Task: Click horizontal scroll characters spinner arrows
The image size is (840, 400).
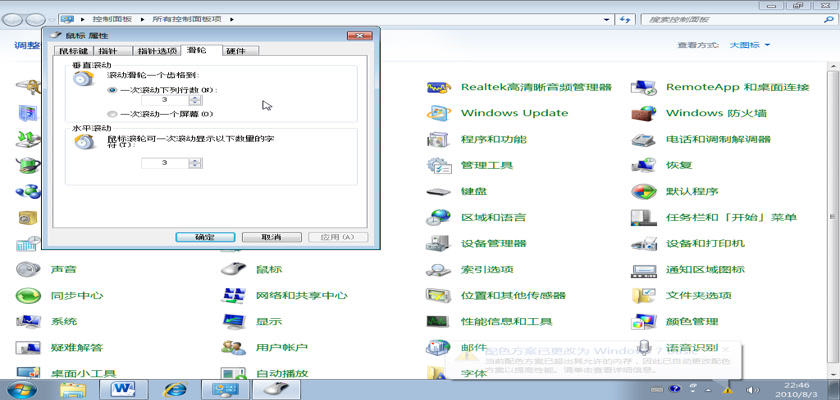Action: point(198,162)
